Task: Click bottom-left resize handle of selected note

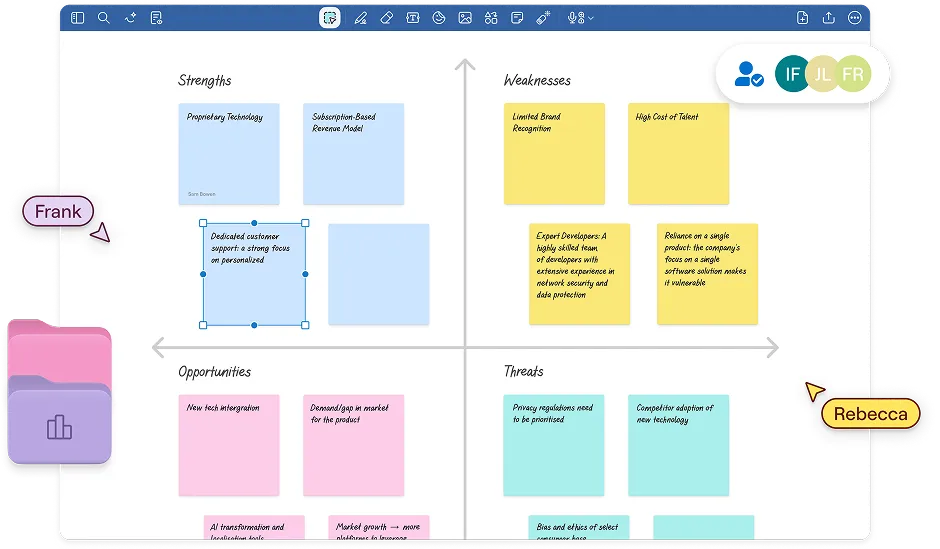Action: click(203, 325)
